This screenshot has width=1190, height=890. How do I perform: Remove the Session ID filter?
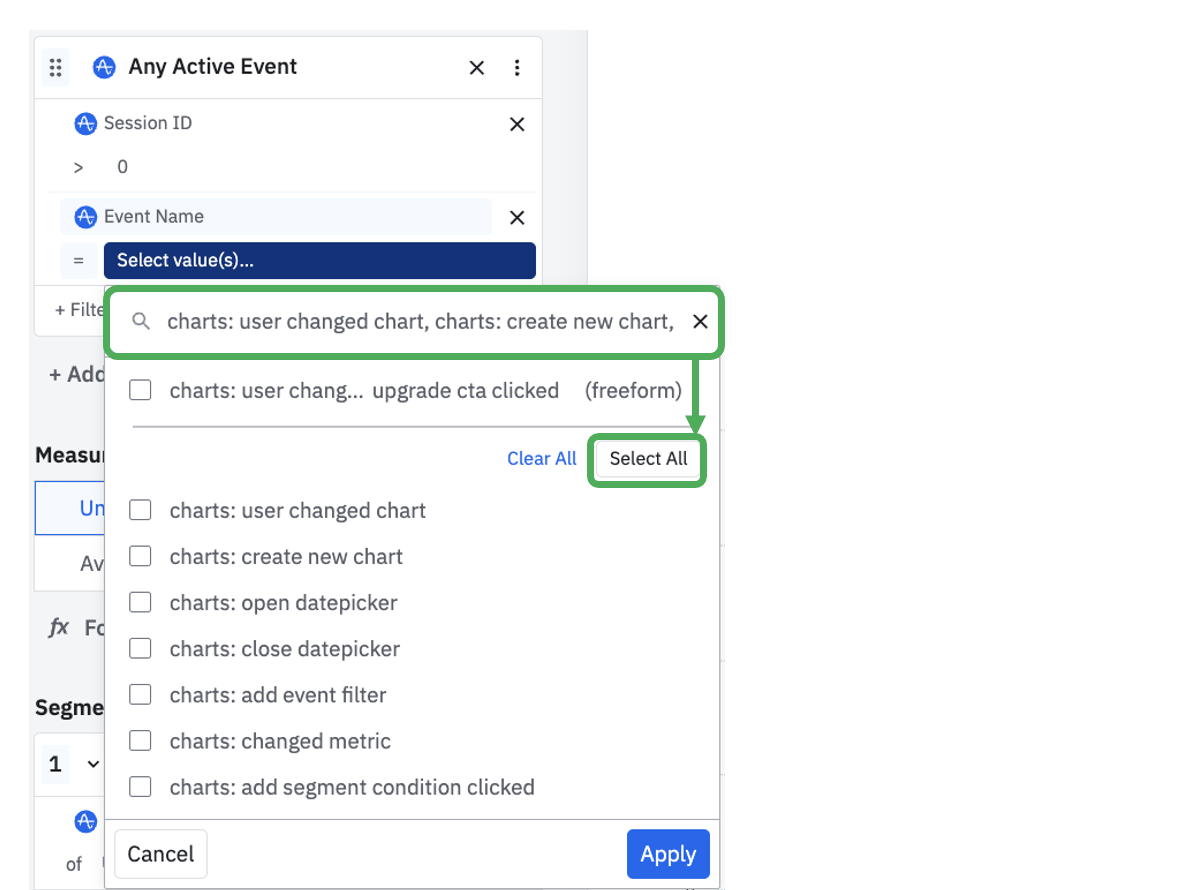point(517,124)
